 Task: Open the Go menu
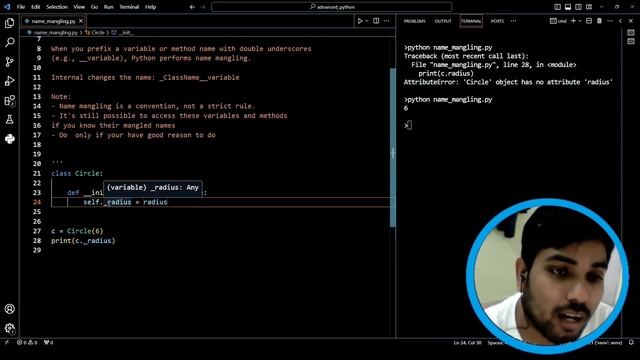pos(94,7)
